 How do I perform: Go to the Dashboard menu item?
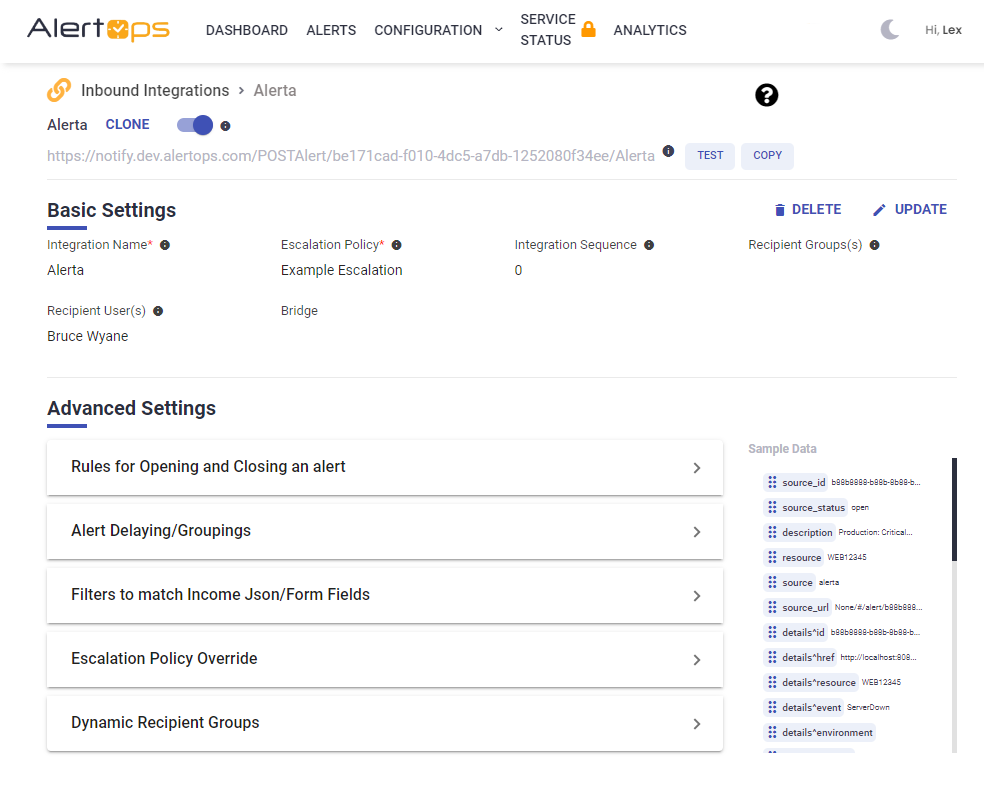click(246, 30)
